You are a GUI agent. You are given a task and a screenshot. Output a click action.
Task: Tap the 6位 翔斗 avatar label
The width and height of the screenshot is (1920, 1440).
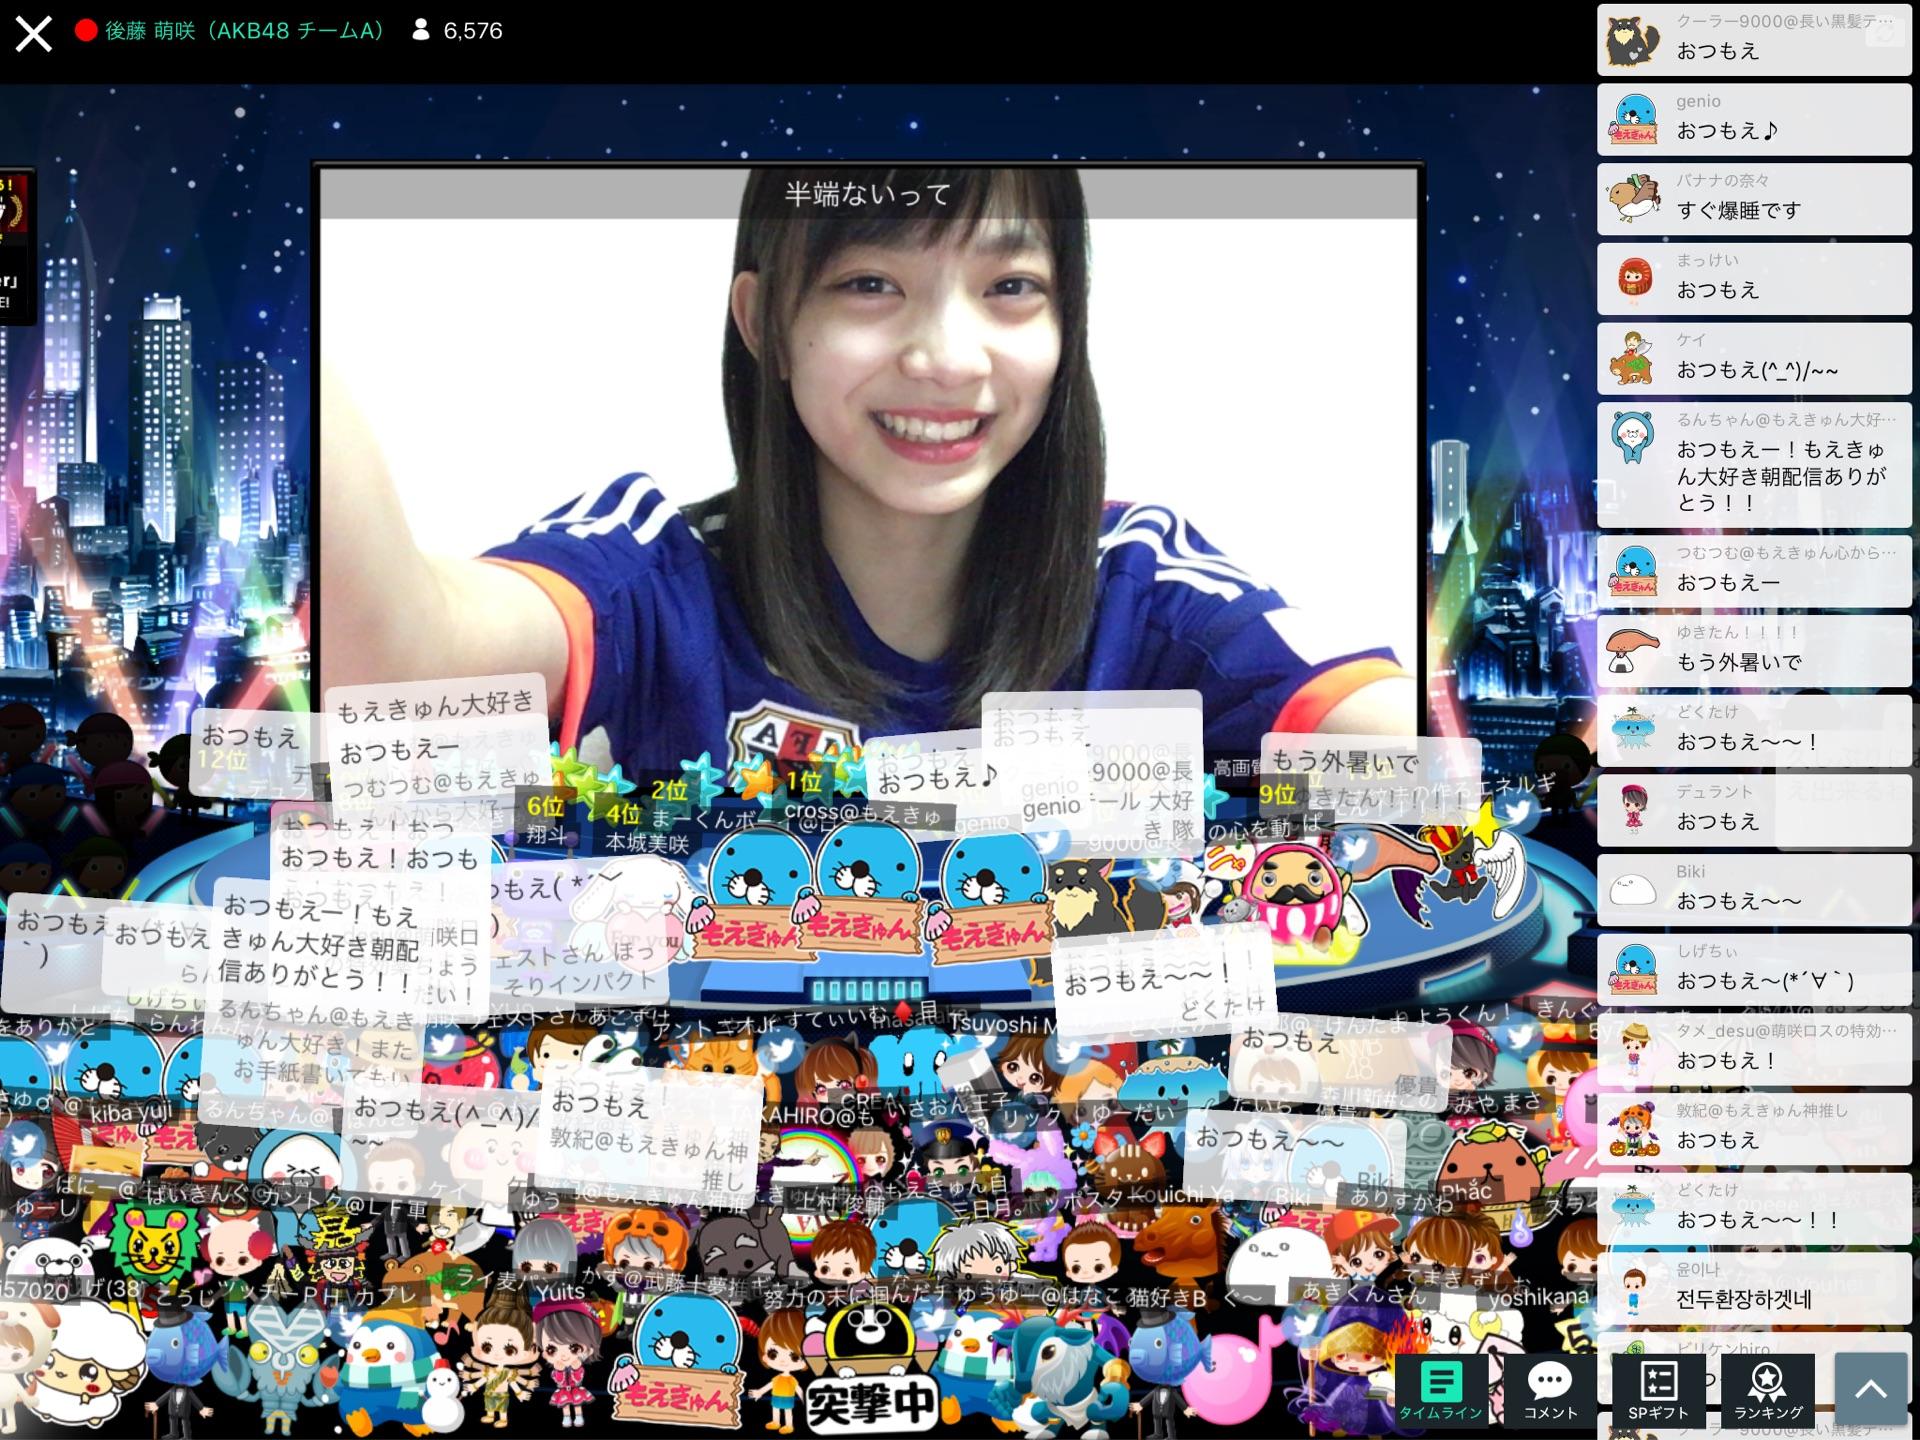(546, 820)
